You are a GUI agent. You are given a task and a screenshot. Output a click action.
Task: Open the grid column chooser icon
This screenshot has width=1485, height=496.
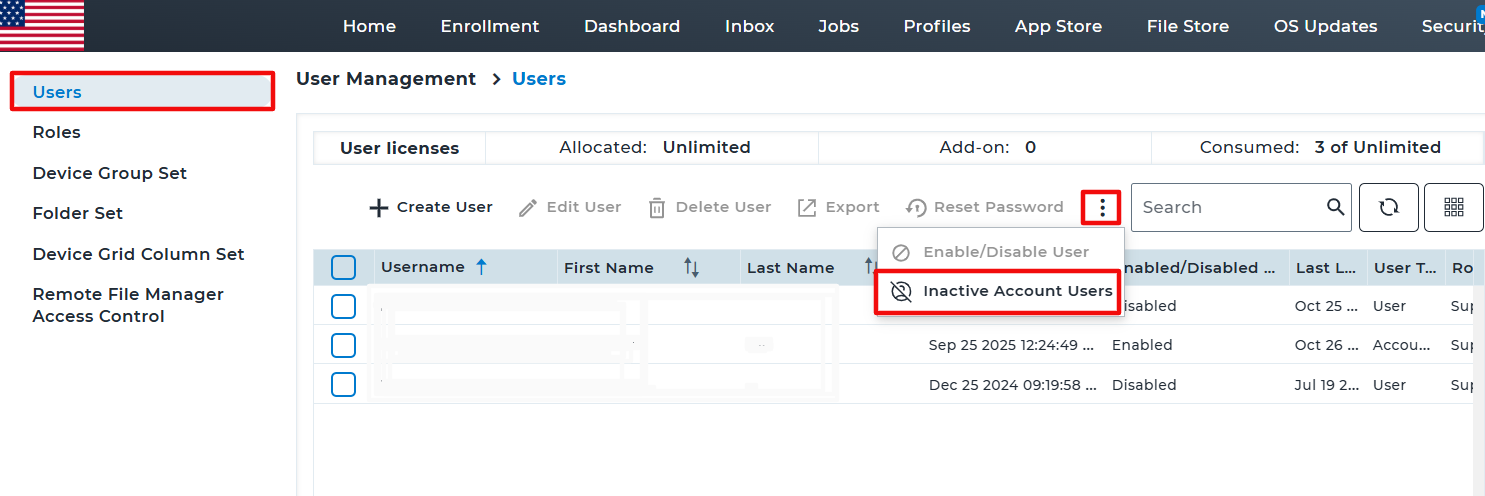1453,207
